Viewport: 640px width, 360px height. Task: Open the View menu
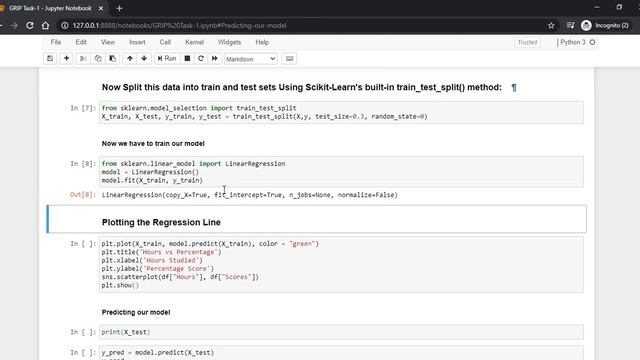point(108,42)
